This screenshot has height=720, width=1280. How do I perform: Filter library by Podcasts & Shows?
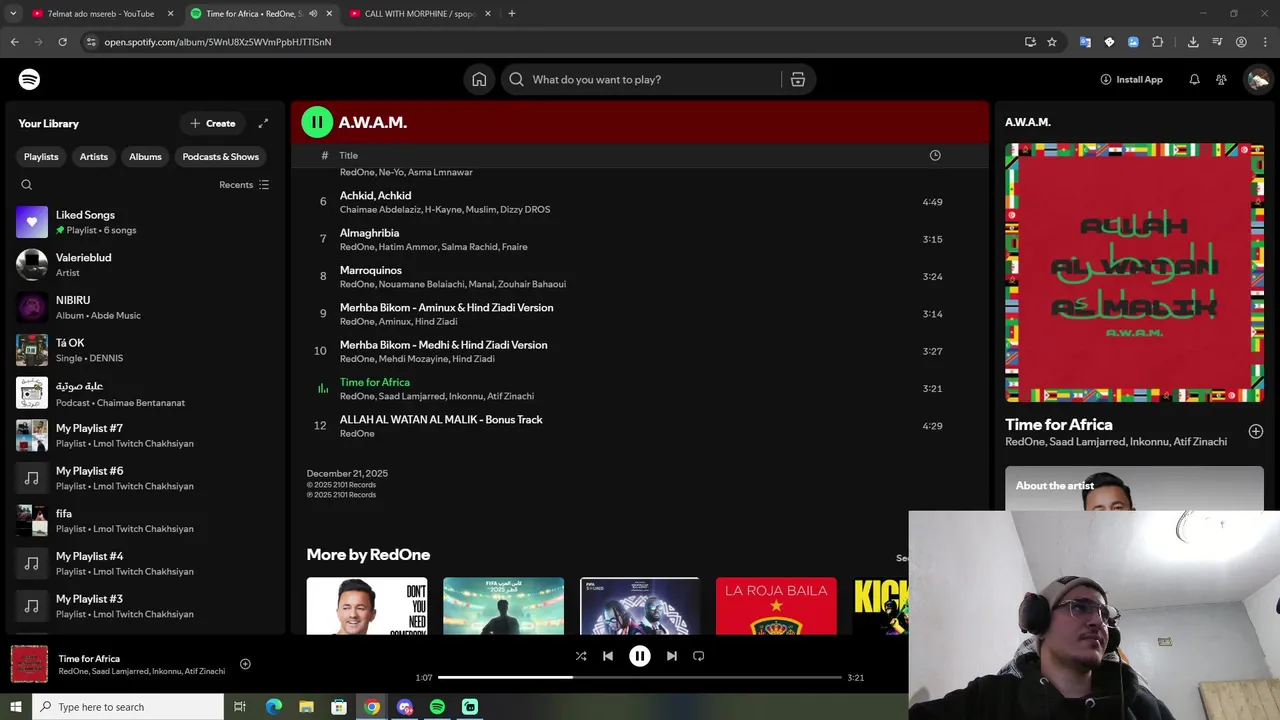pyautogui.click(x=220, y=157)
